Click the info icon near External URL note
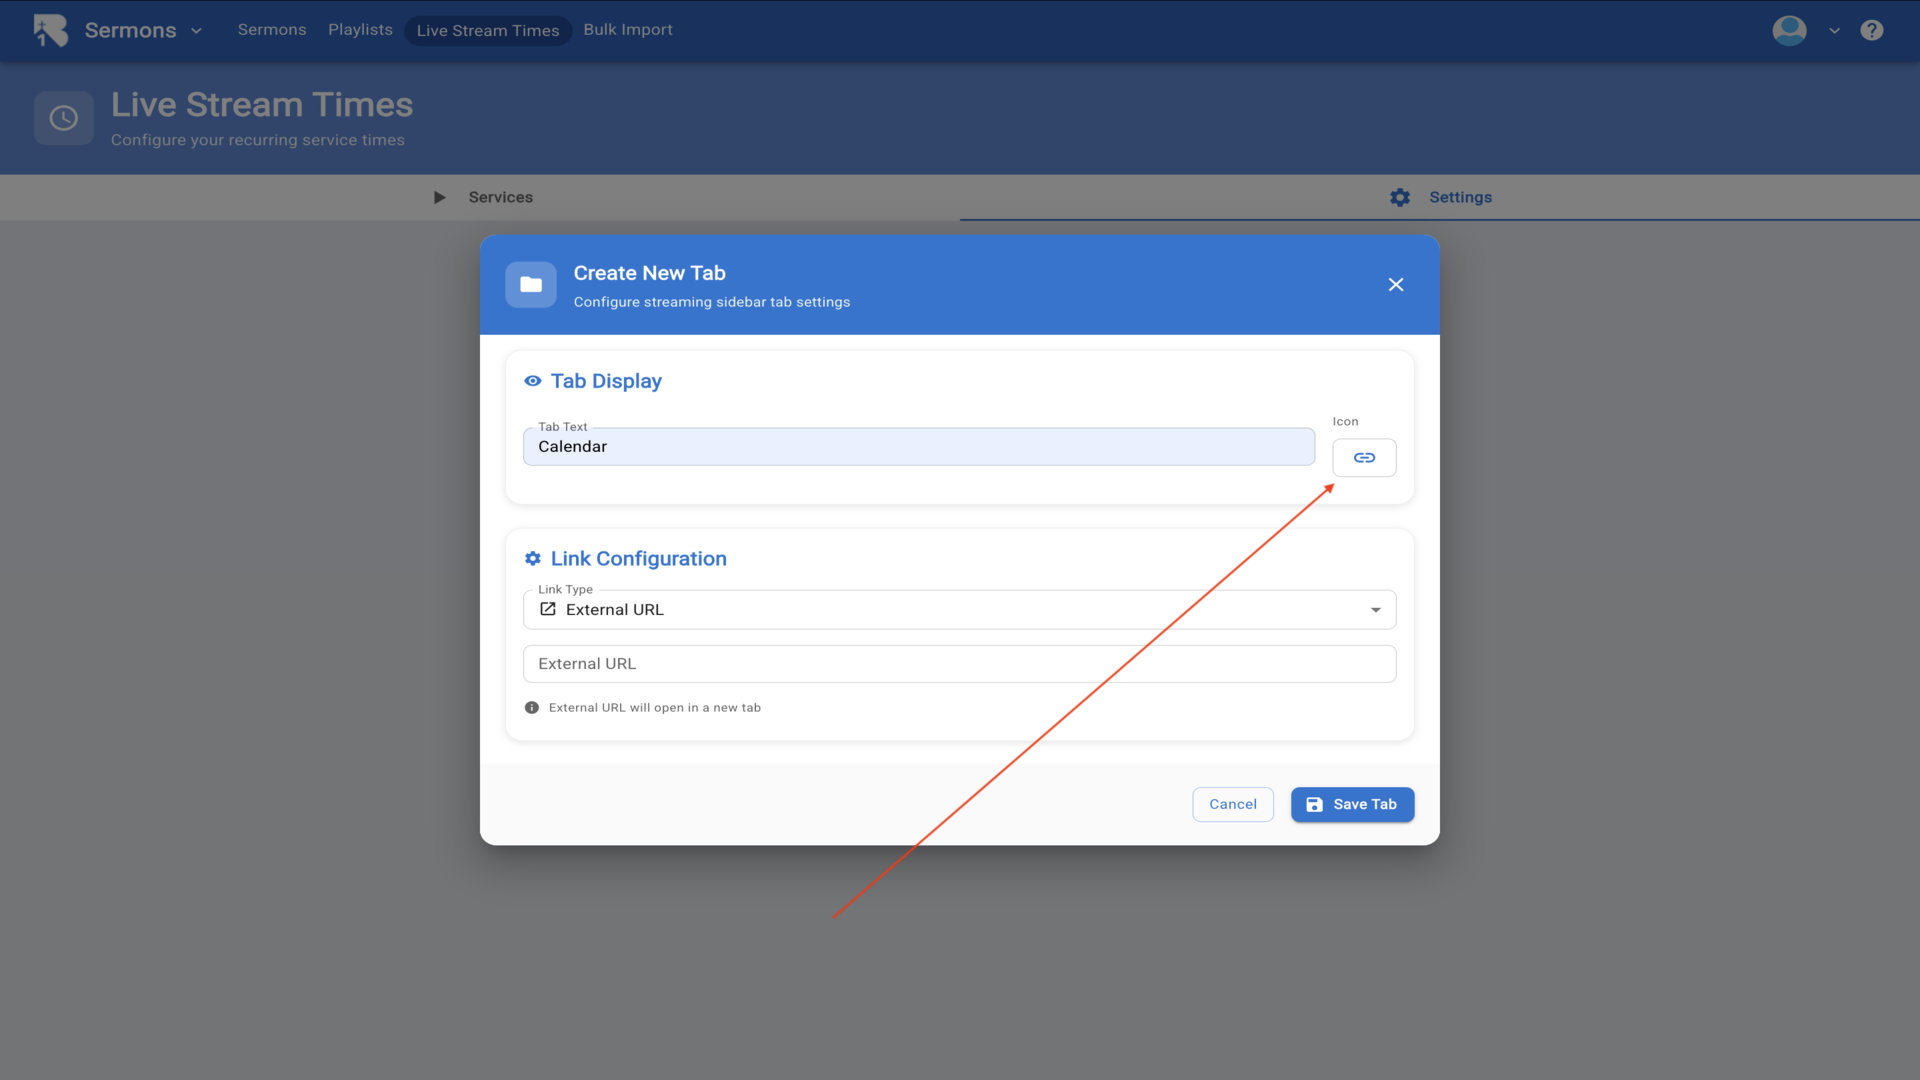The height and width of the screenshot is (1080, 1920). (x=532, y=708)
